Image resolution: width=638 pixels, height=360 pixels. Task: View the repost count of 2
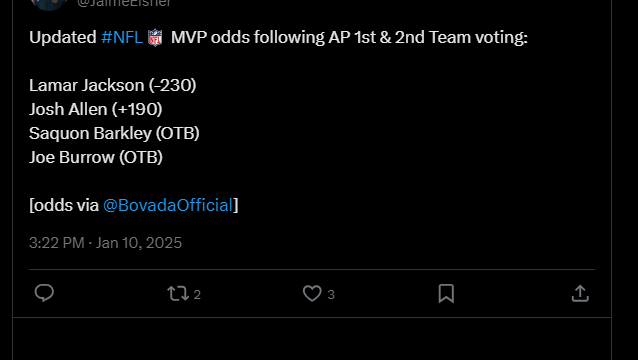pyautogui.click(x=197, y=295)
